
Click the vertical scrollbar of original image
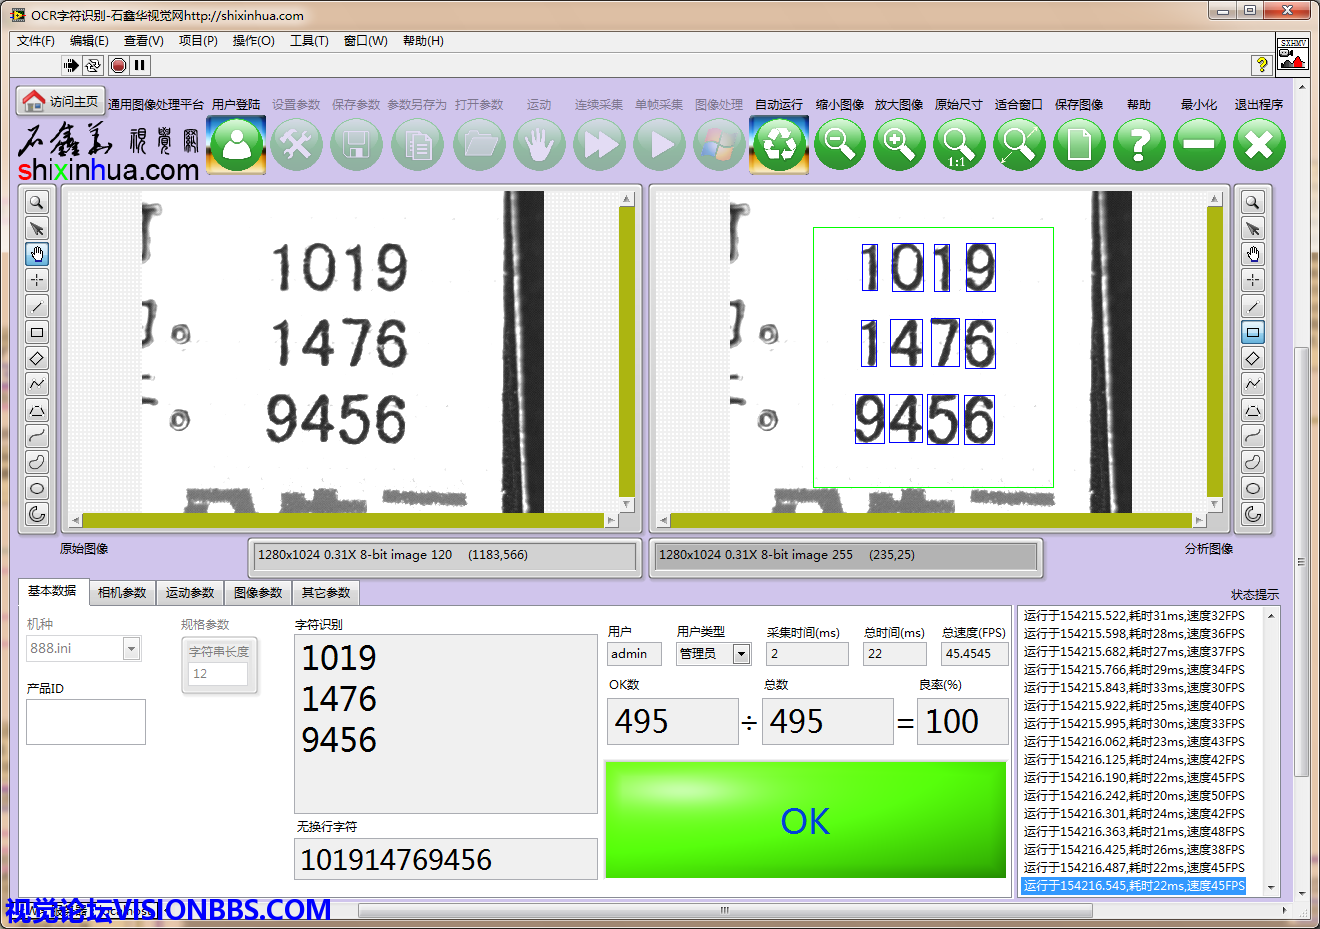coord(627,350)
